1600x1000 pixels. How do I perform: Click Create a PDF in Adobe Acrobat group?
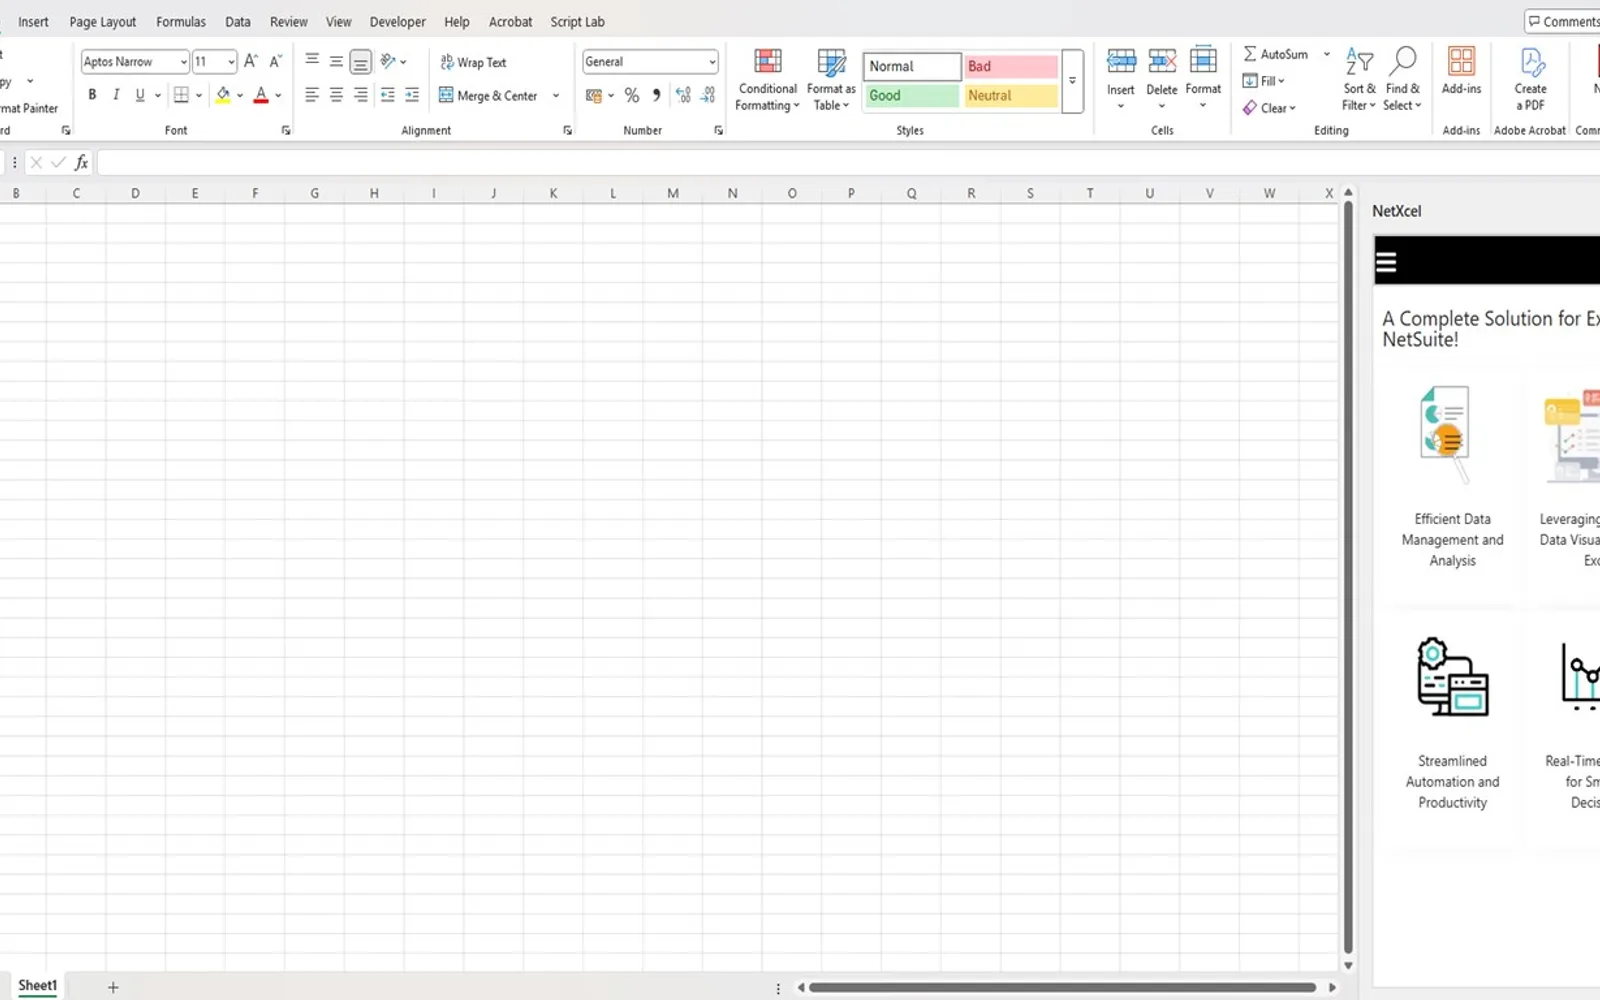pyautogui.click(x=1530, y=78)
